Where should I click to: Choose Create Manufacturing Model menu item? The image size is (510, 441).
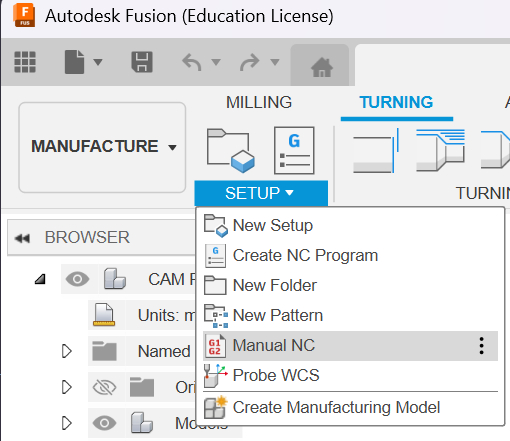click(x=350, y=407)
